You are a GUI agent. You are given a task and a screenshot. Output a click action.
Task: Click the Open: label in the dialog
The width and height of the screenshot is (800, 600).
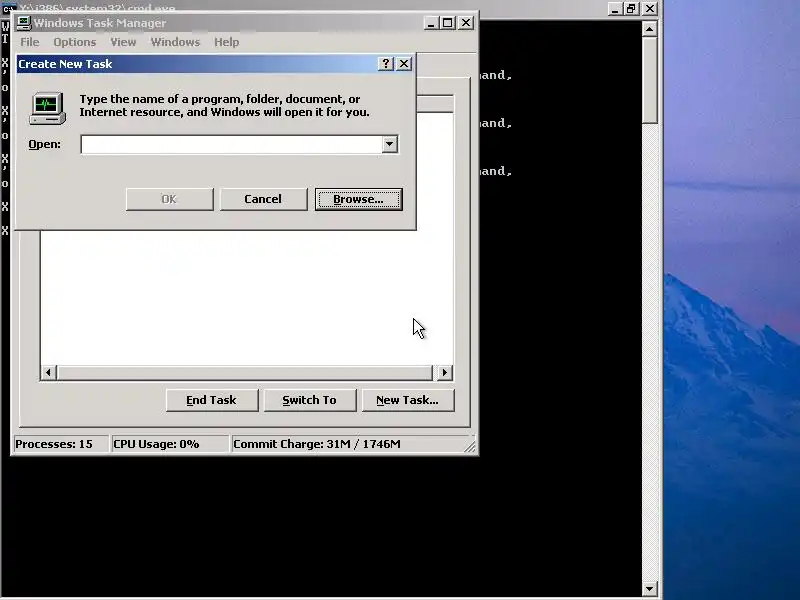click(x=44, y=144)
